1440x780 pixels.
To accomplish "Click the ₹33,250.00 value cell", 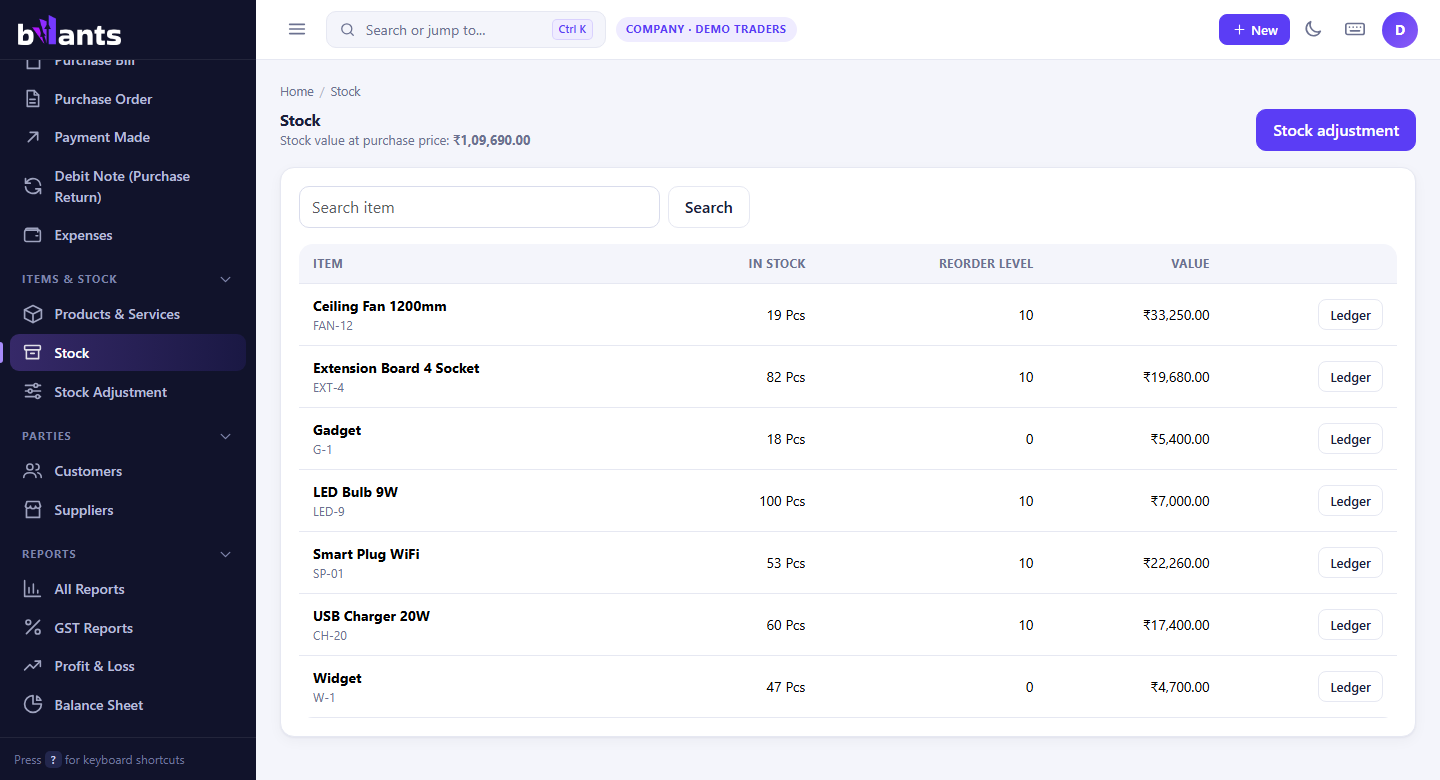I will point(1176,315).
